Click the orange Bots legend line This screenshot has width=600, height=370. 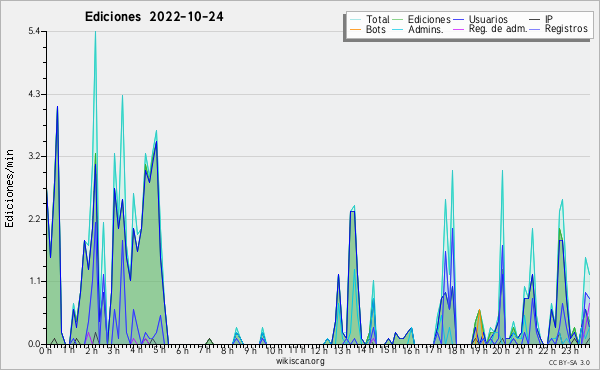pos(355,29)
